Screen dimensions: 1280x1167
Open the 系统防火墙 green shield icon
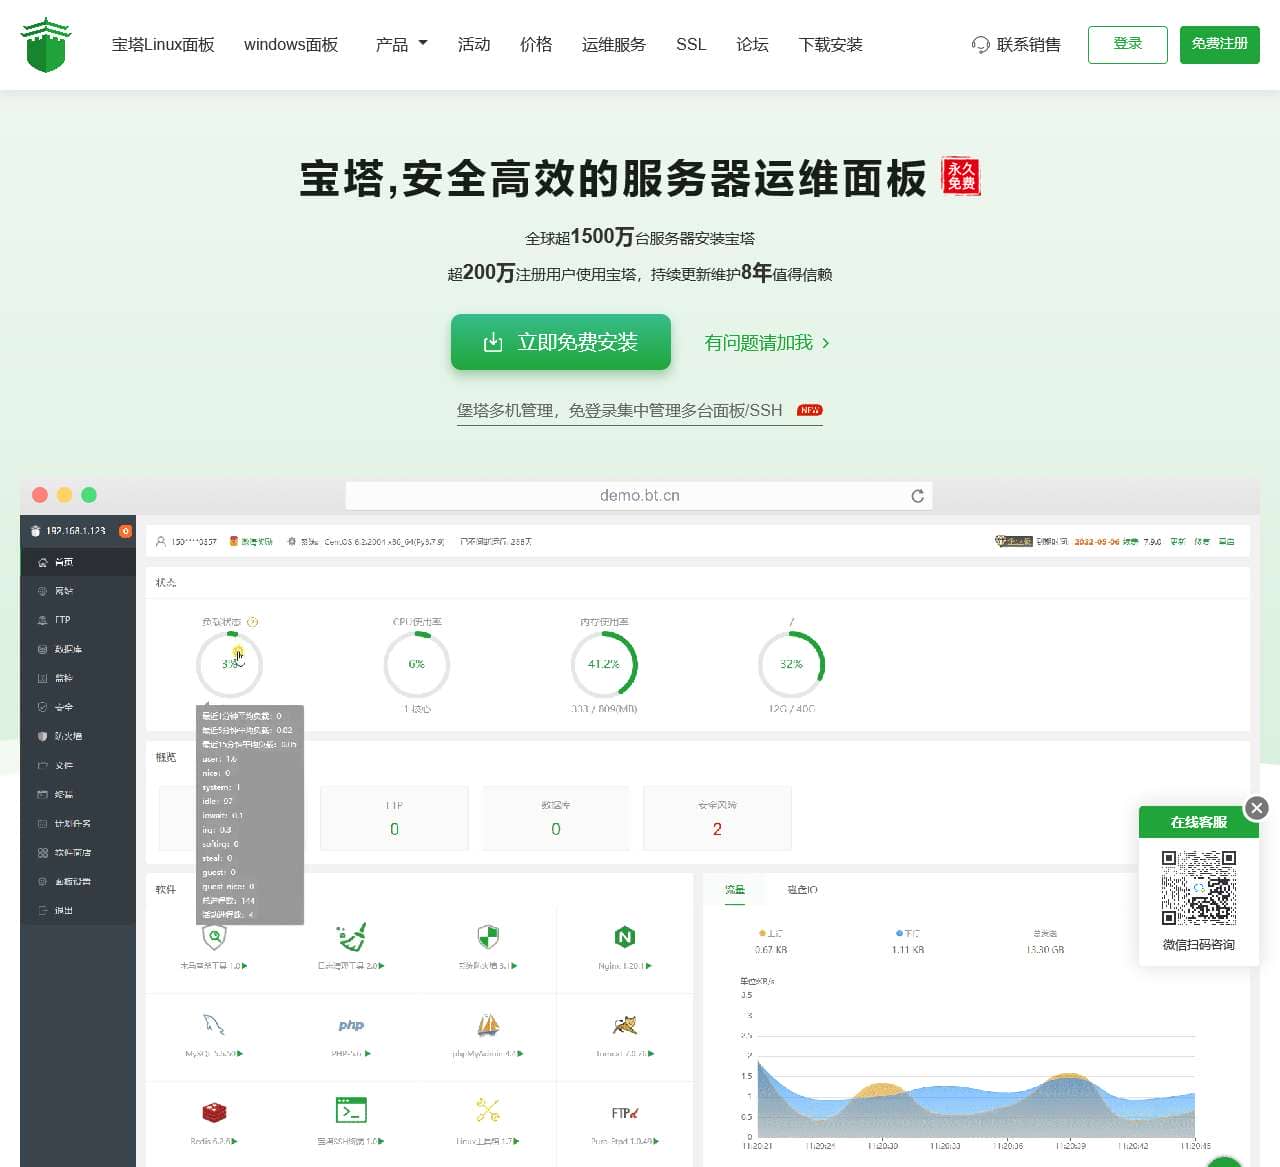(x=488, y=938)
